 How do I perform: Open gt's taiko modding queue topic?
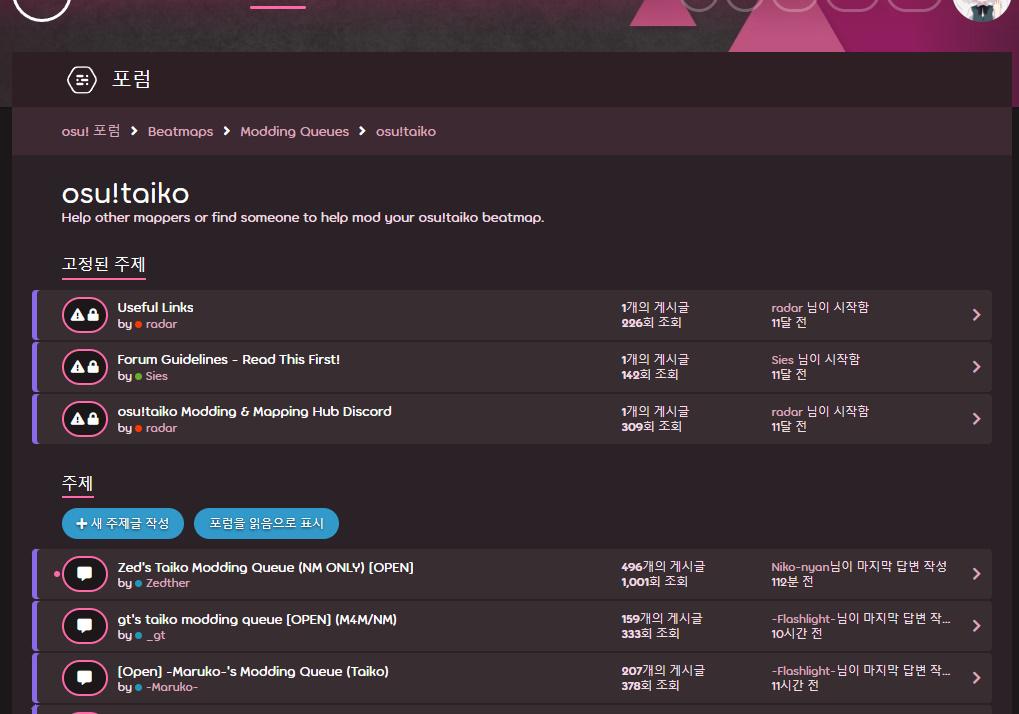(257, 619)
